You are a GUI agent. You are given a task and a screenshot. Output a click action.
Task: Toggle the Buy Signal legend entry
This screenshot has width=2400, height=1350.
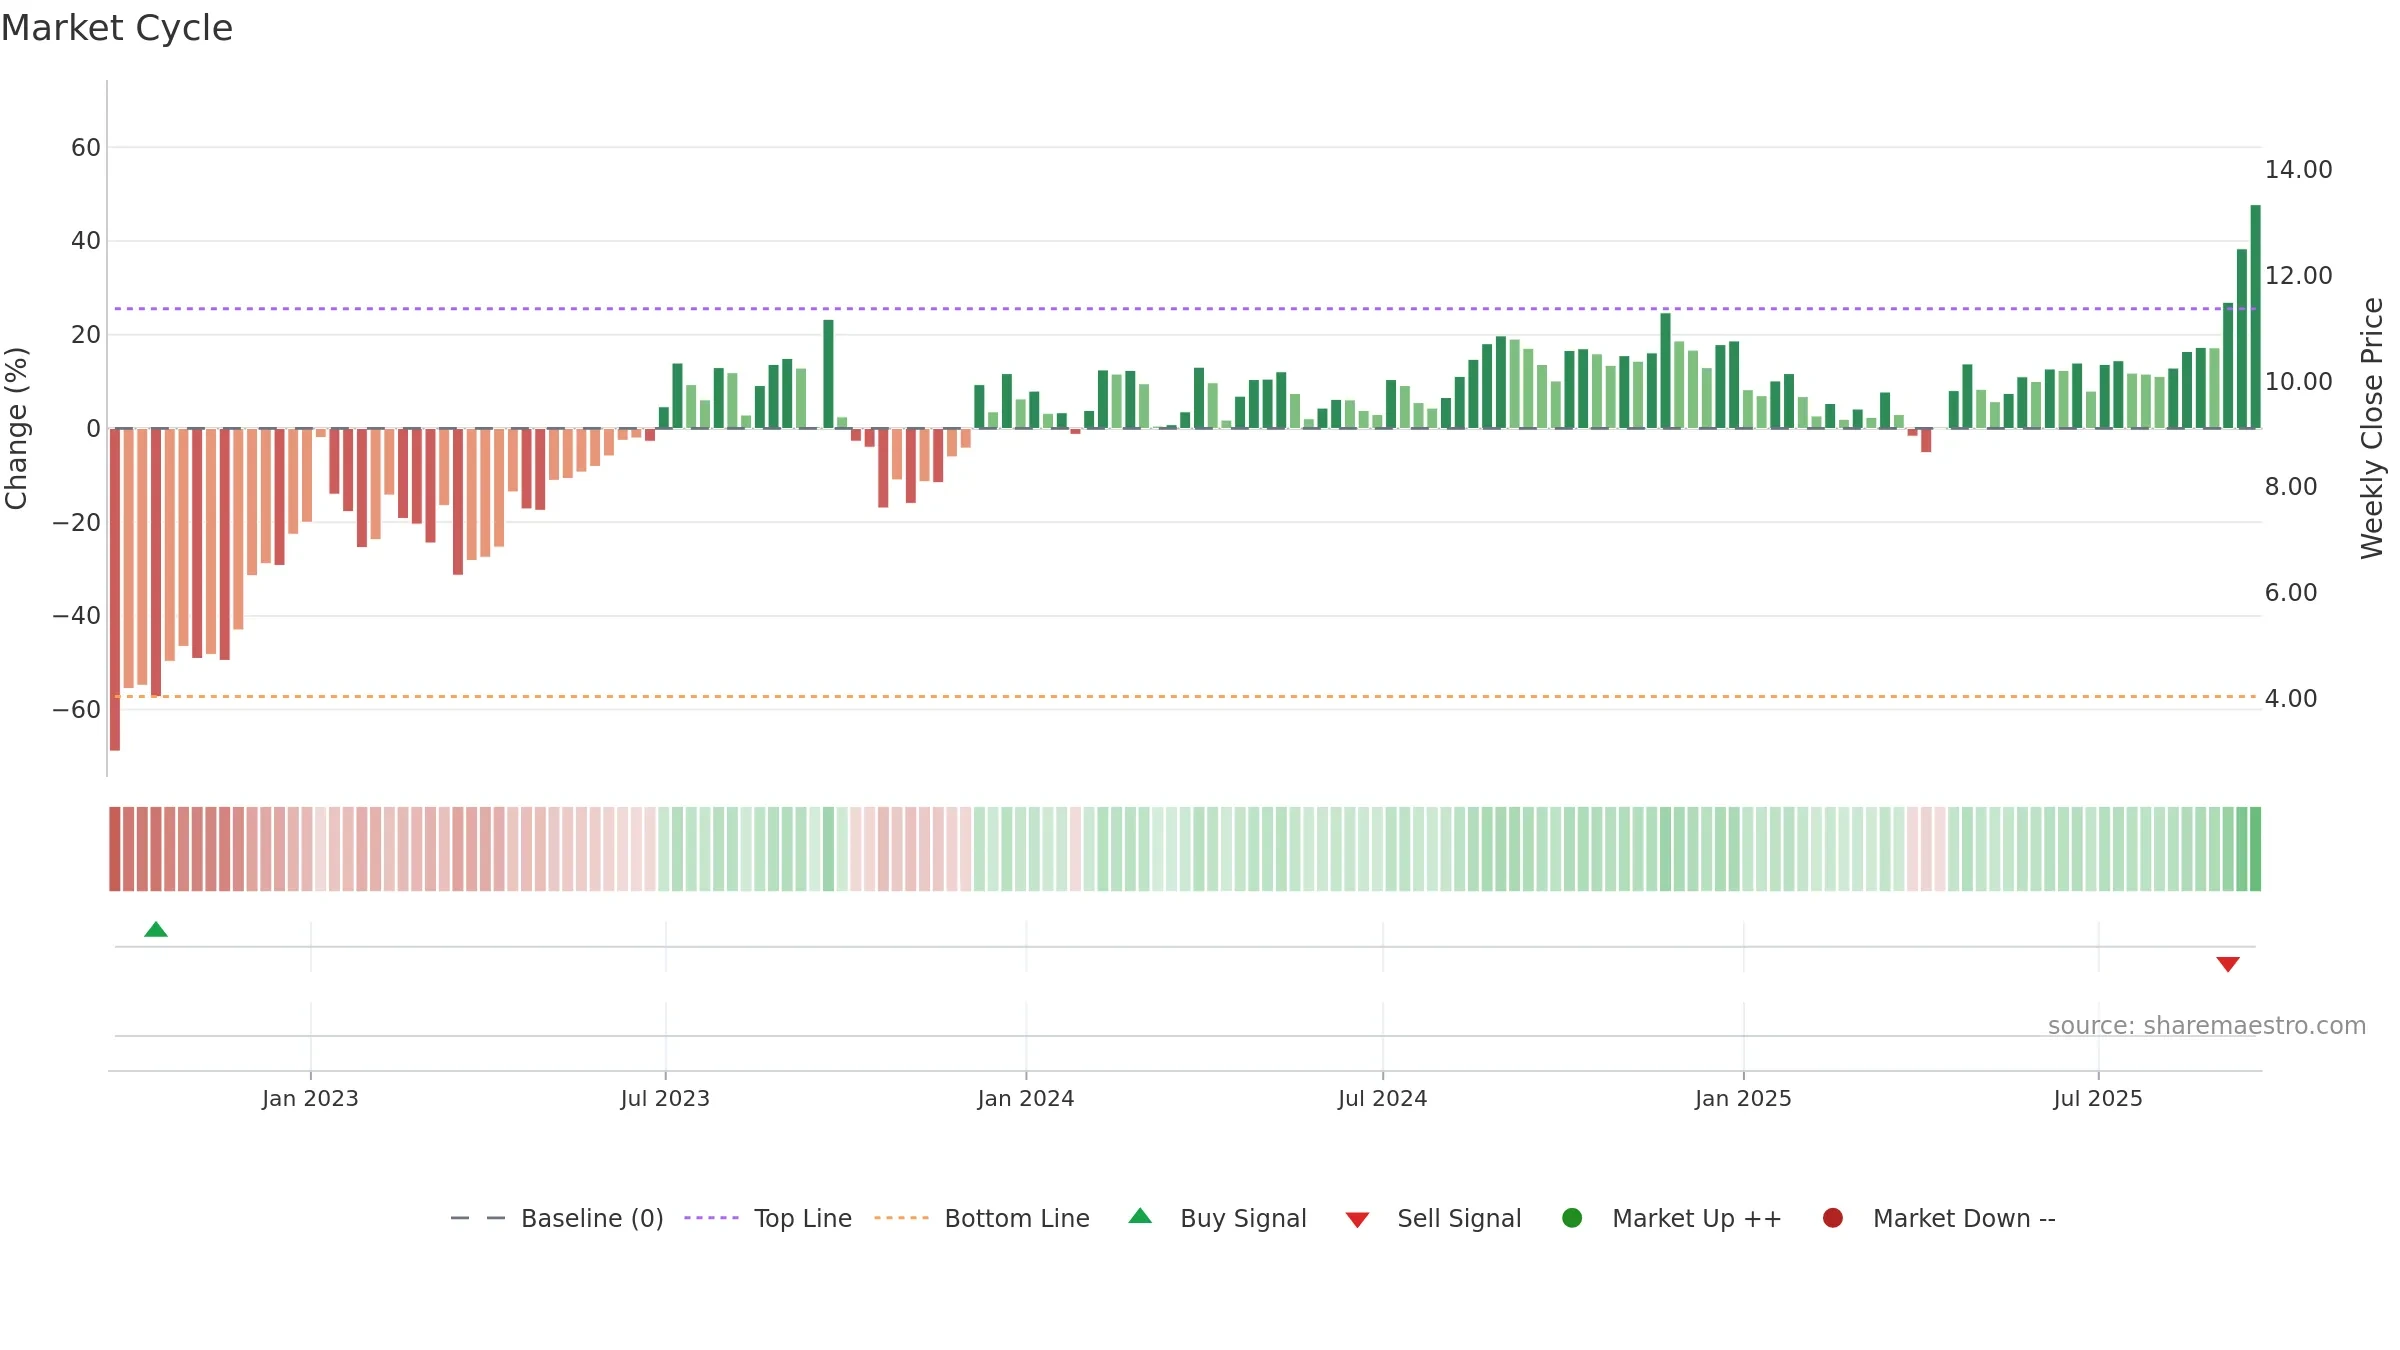[x=1217, y=1218]
